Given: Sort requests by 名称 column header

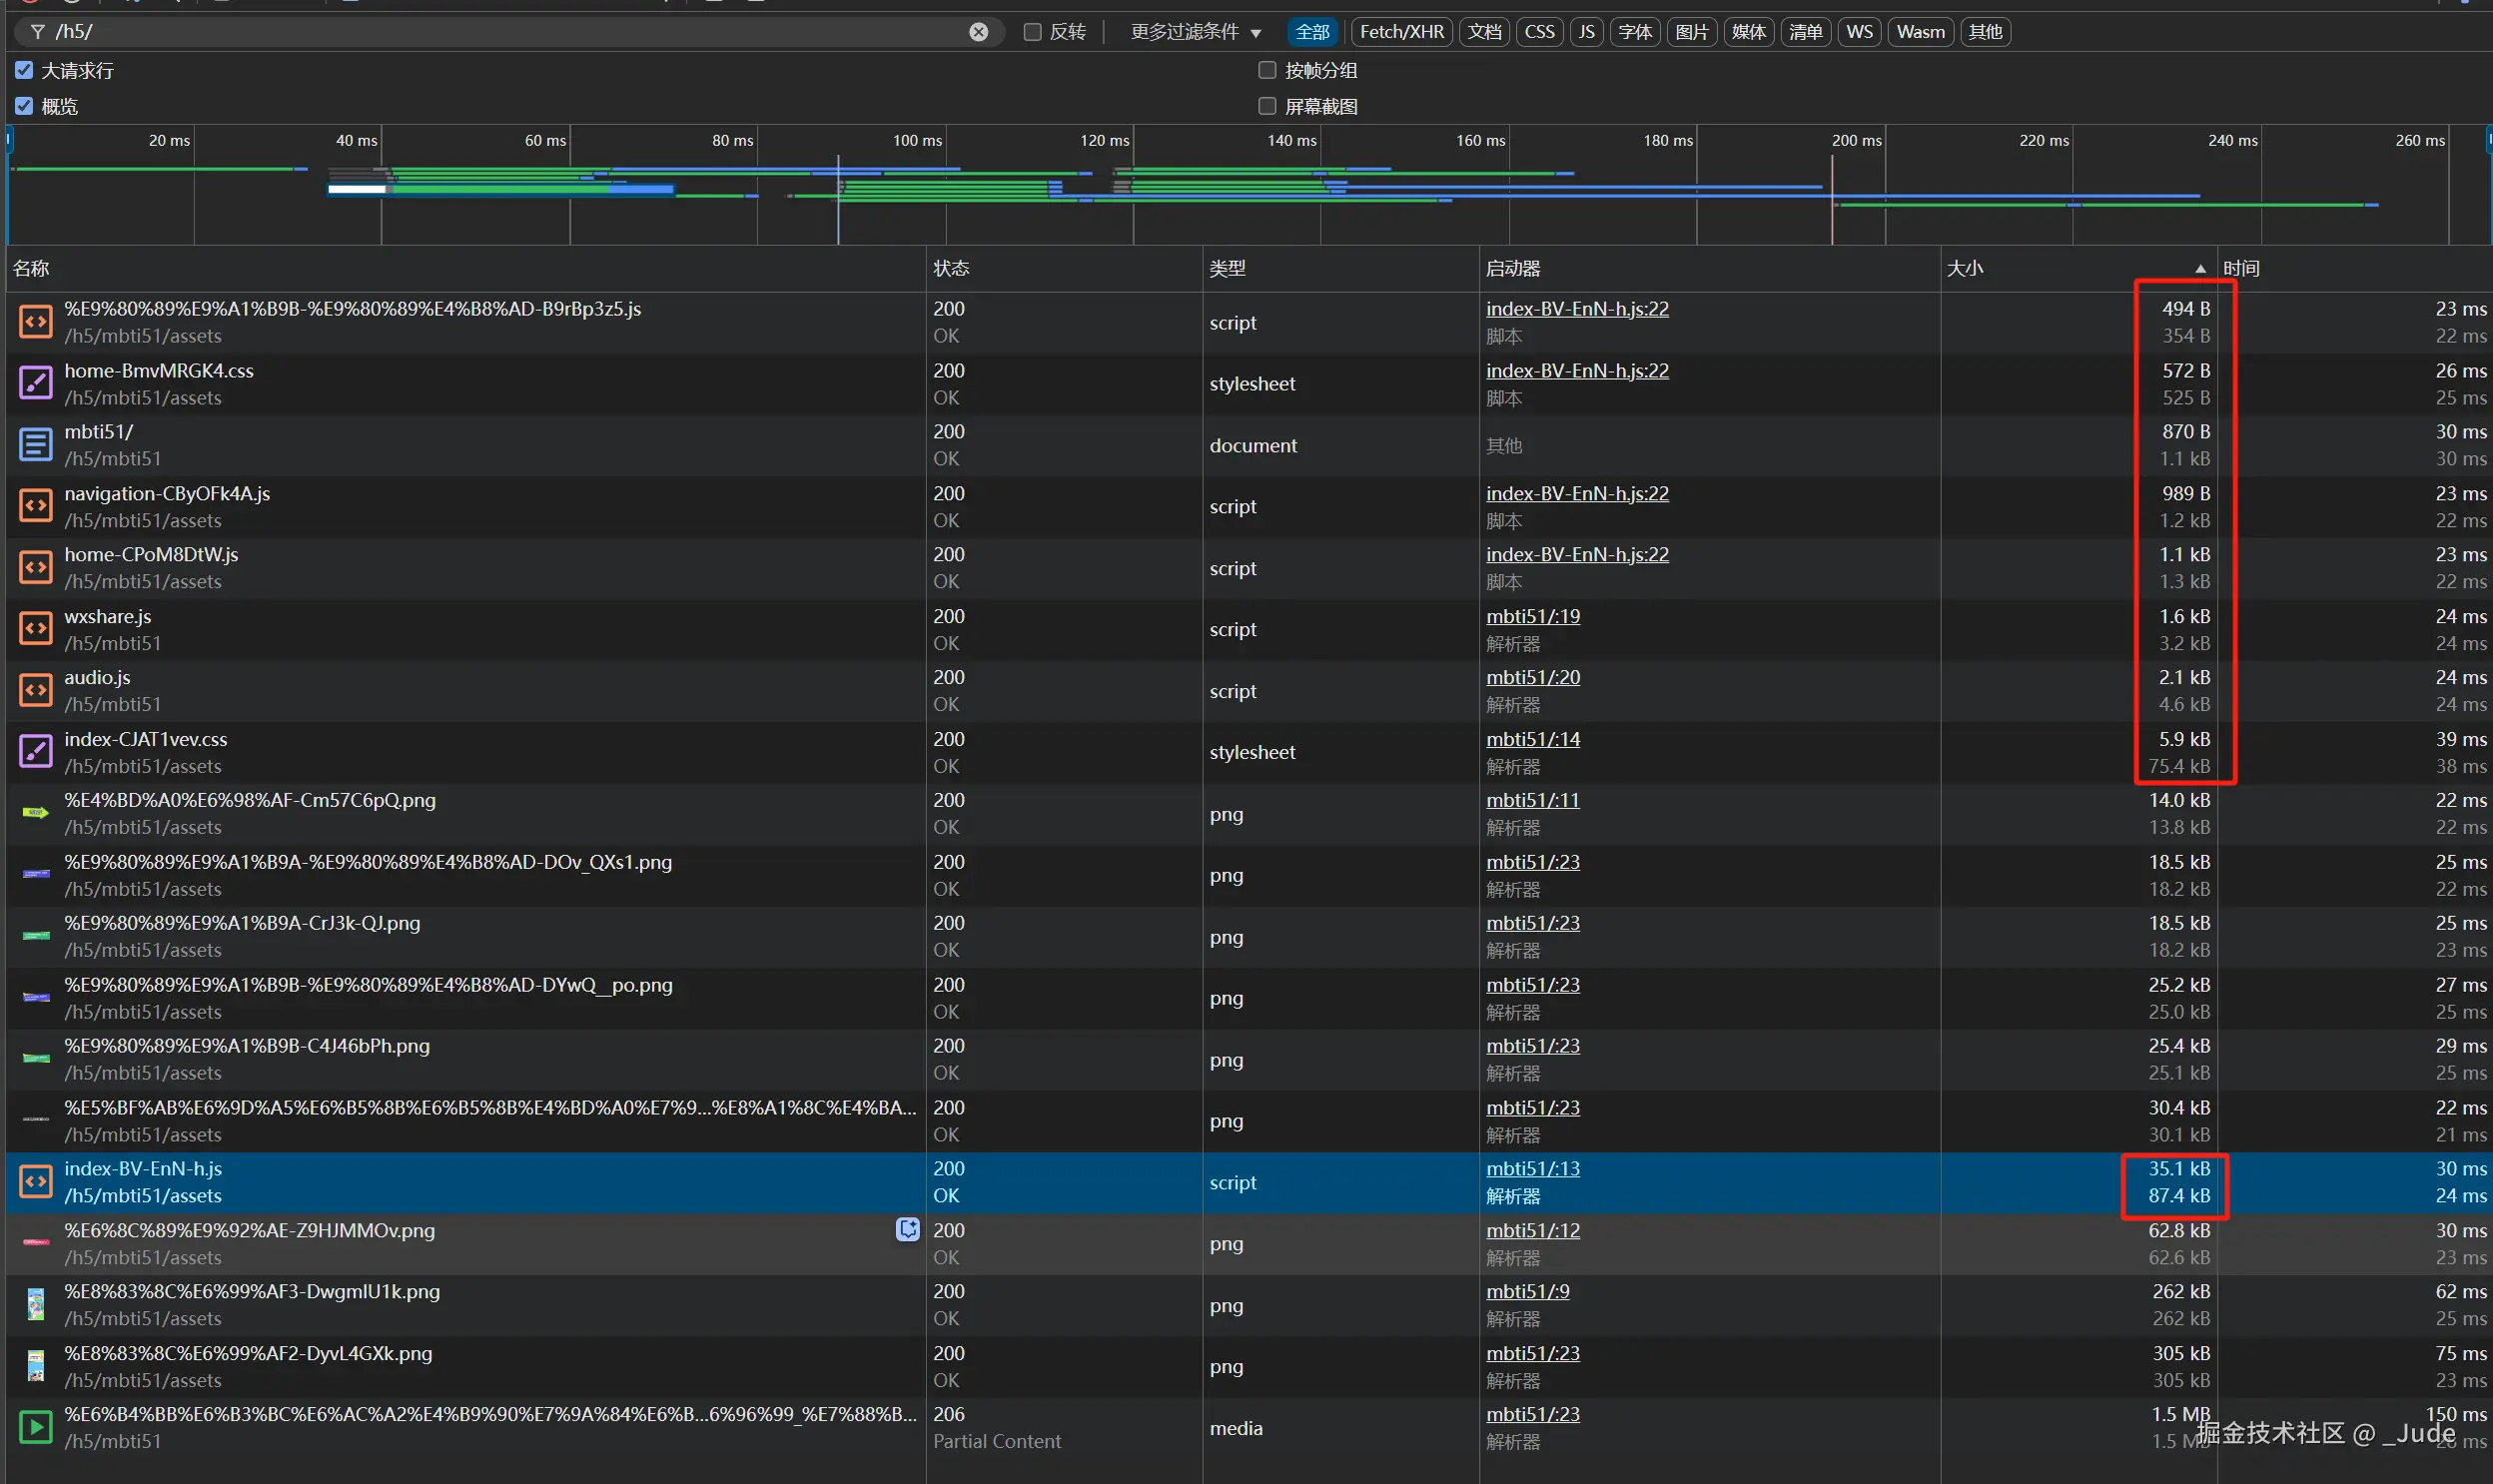Looking at the screenshot, I should 32,268.
